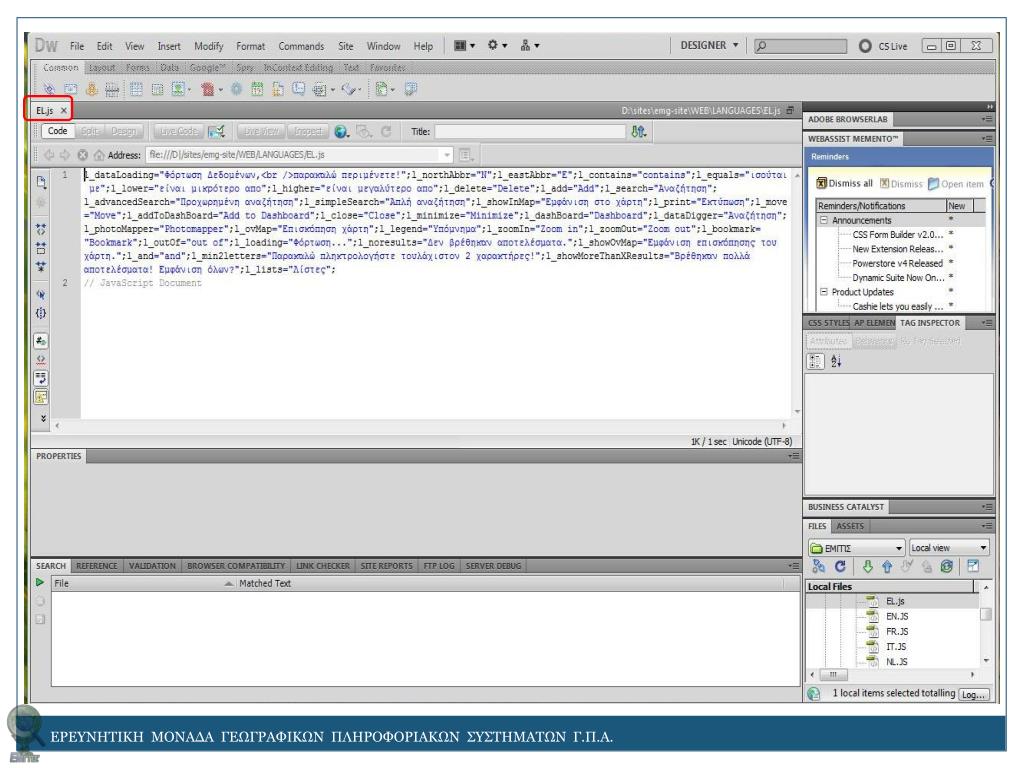The height and width of the screenshot is (768, 1024).
Task: Open the DESIGNER workspace dropdown
Action: [x=709, y=46]
